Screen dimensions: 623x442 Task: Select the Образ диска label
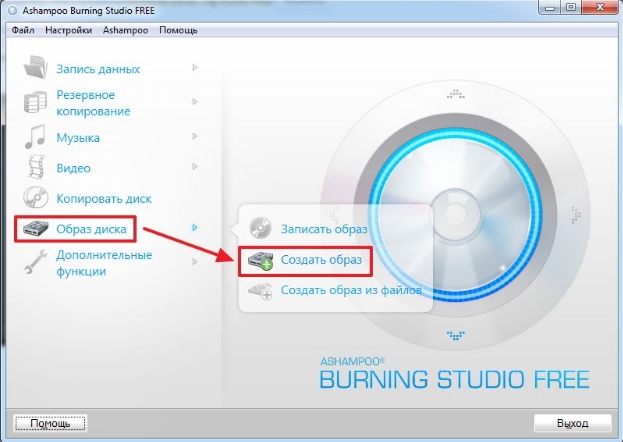click(91, 229)
